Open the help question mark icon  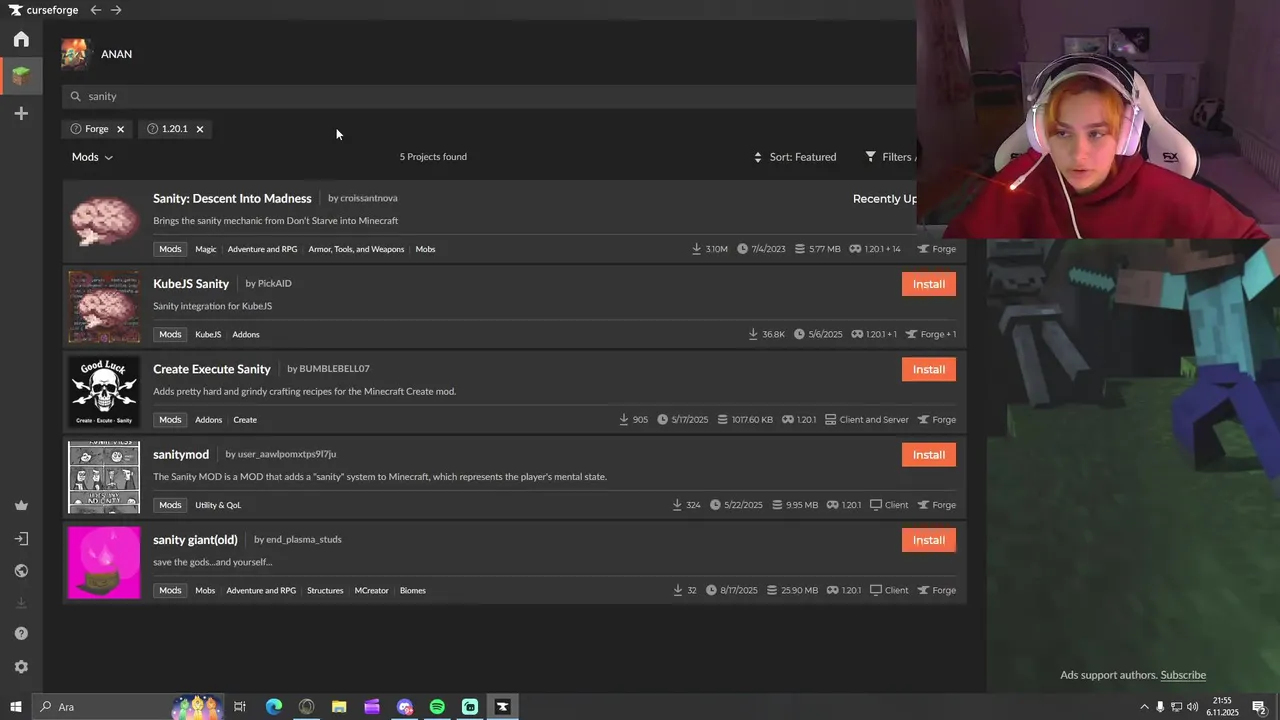pyautogui.click(x=21, y=634)
